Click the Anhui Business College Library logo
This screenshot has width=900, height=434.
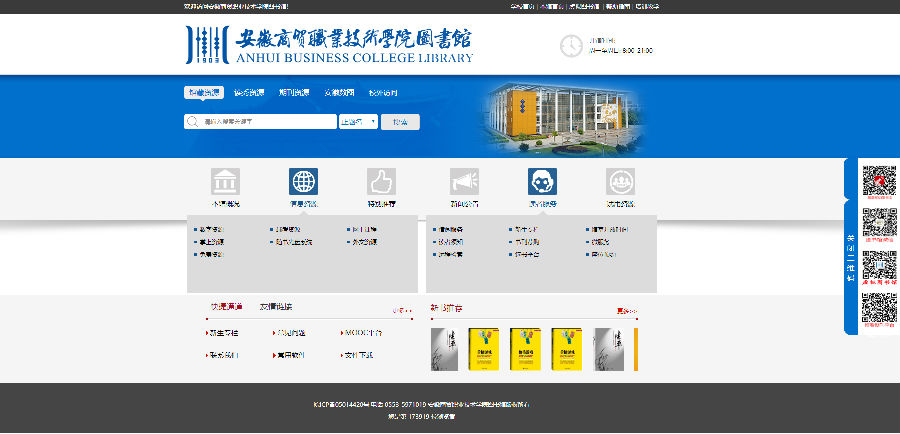tap(328, 45)
